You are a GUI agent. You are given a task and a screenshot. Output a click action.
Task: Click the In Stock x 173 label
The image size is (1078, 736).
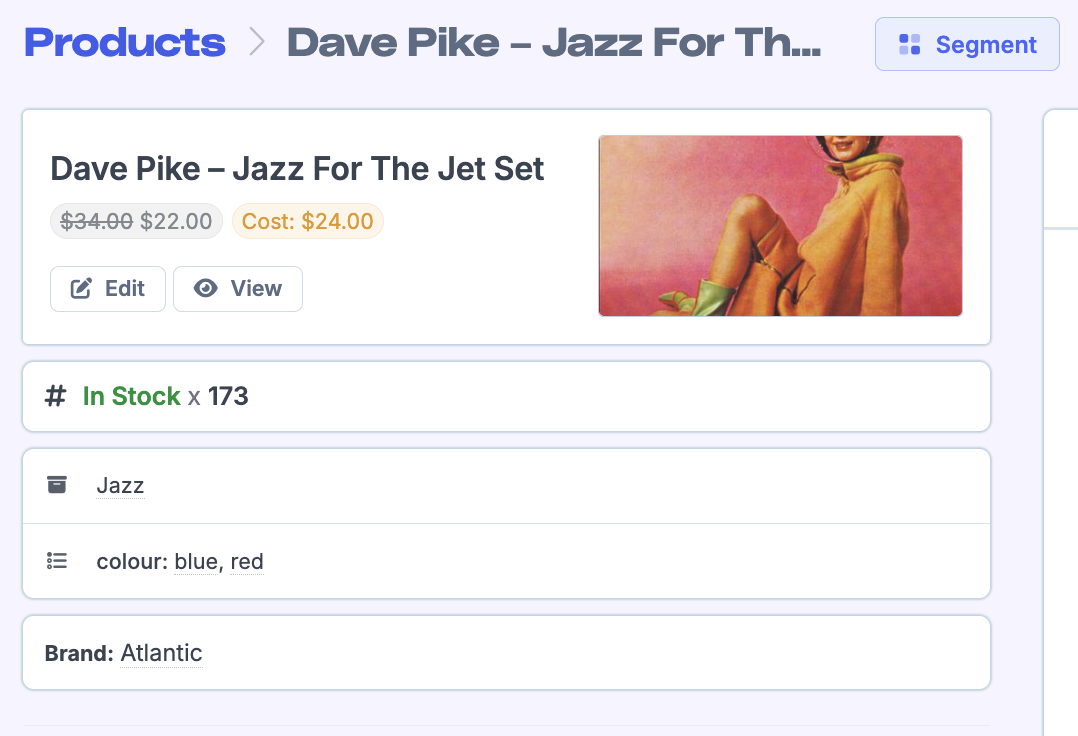[165, 397]
